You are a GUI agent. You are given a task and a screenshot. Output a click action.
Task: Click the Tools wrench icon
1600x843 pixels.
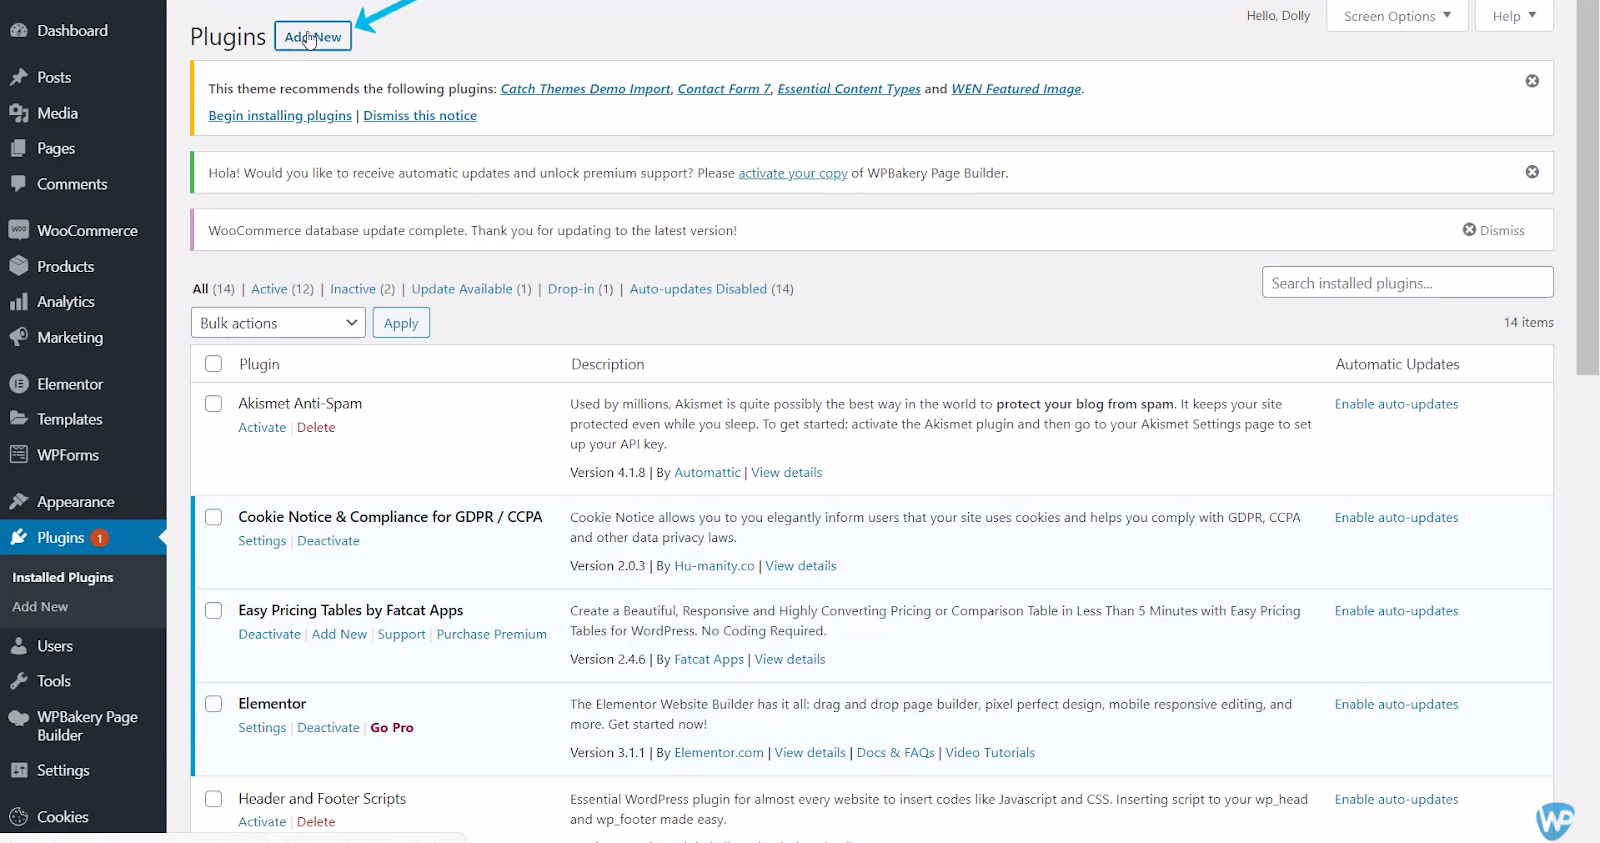(18, 681)
